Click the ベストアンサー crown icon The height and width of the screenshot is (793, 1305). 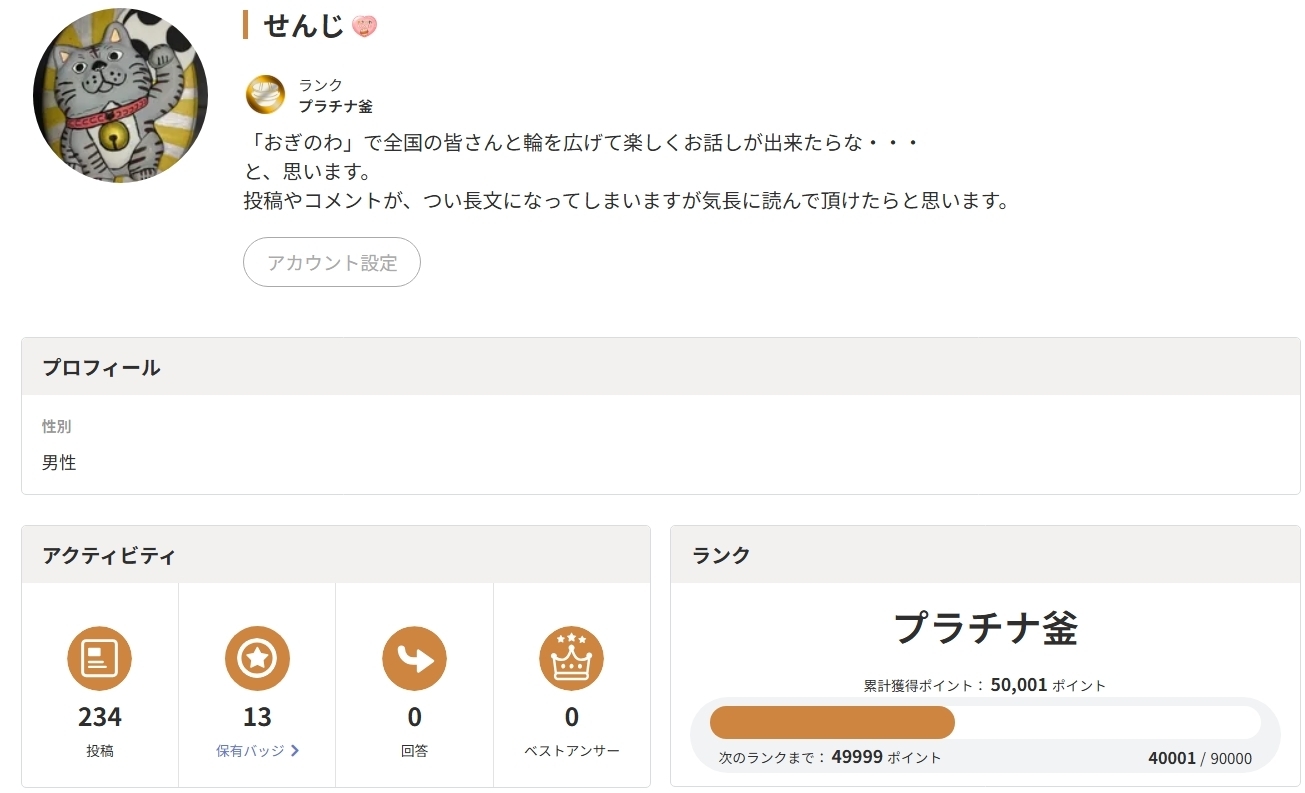click(571, 658)
